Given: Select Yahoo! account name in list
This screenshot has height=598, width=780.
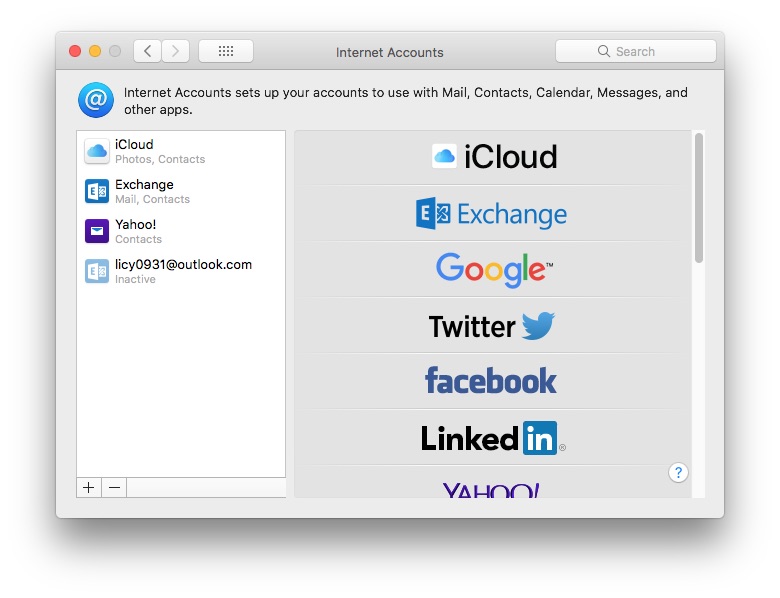Looking at the screenshot, I should 135,224.
